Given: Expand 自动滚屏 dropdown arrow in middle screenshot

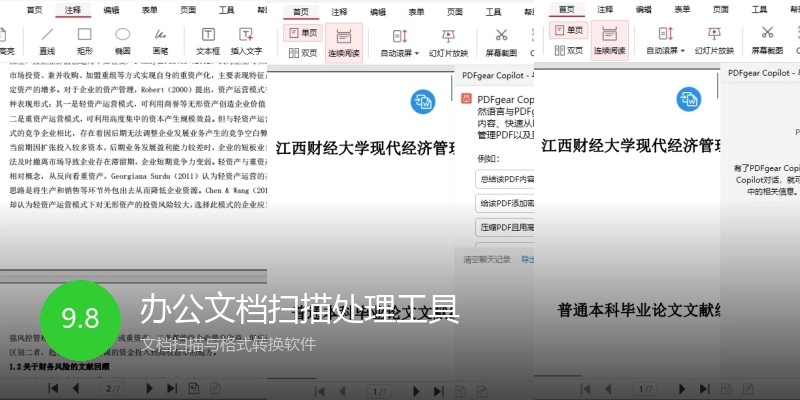Looking at the screenshot, I should pyautogui.click(x=416, y=53).
